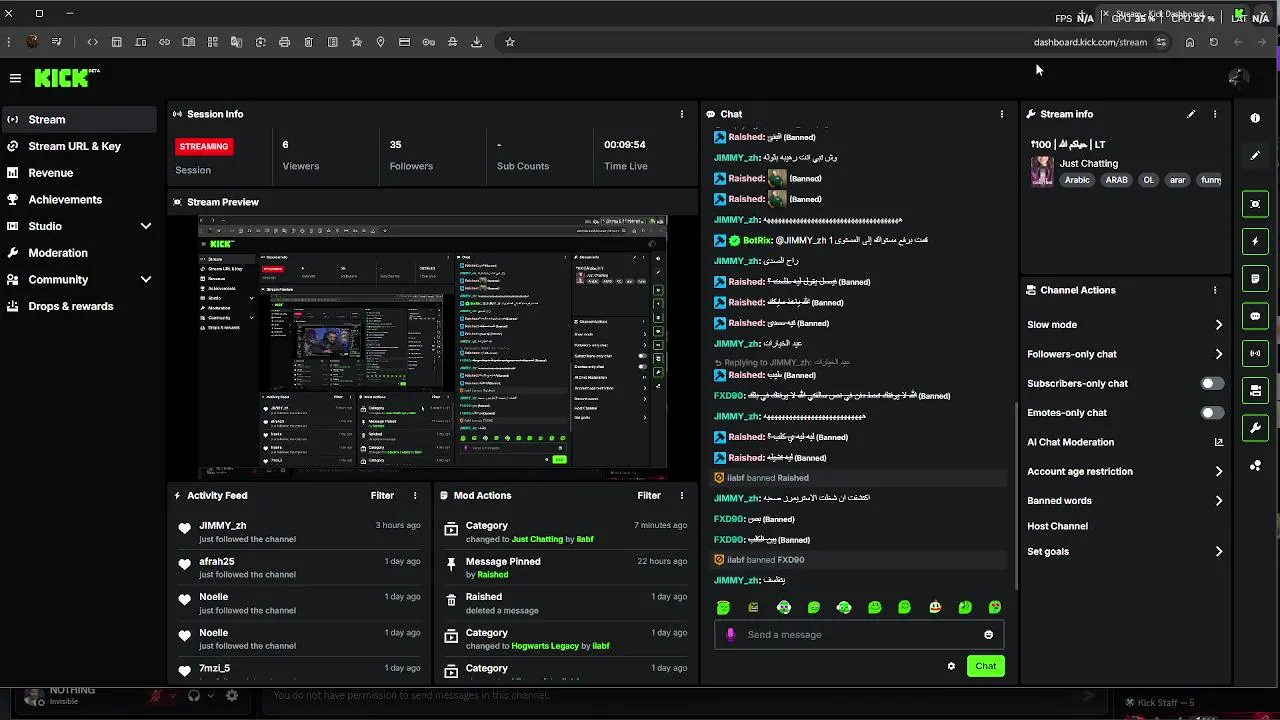
Task: Toggle the stream preview widget icon in the right rail
Action: click(x=1255, y=204)
